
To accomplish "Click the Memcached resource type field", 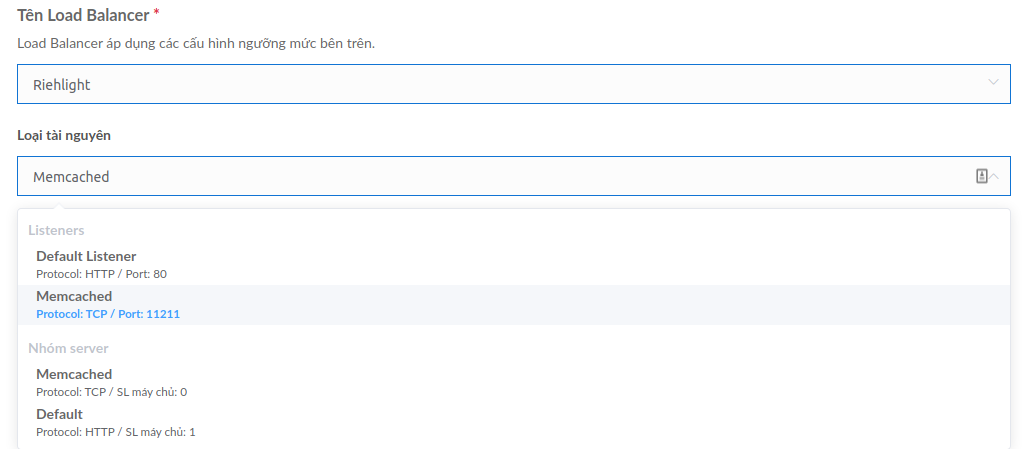I will pyautogui.click(x=513, y=176).
